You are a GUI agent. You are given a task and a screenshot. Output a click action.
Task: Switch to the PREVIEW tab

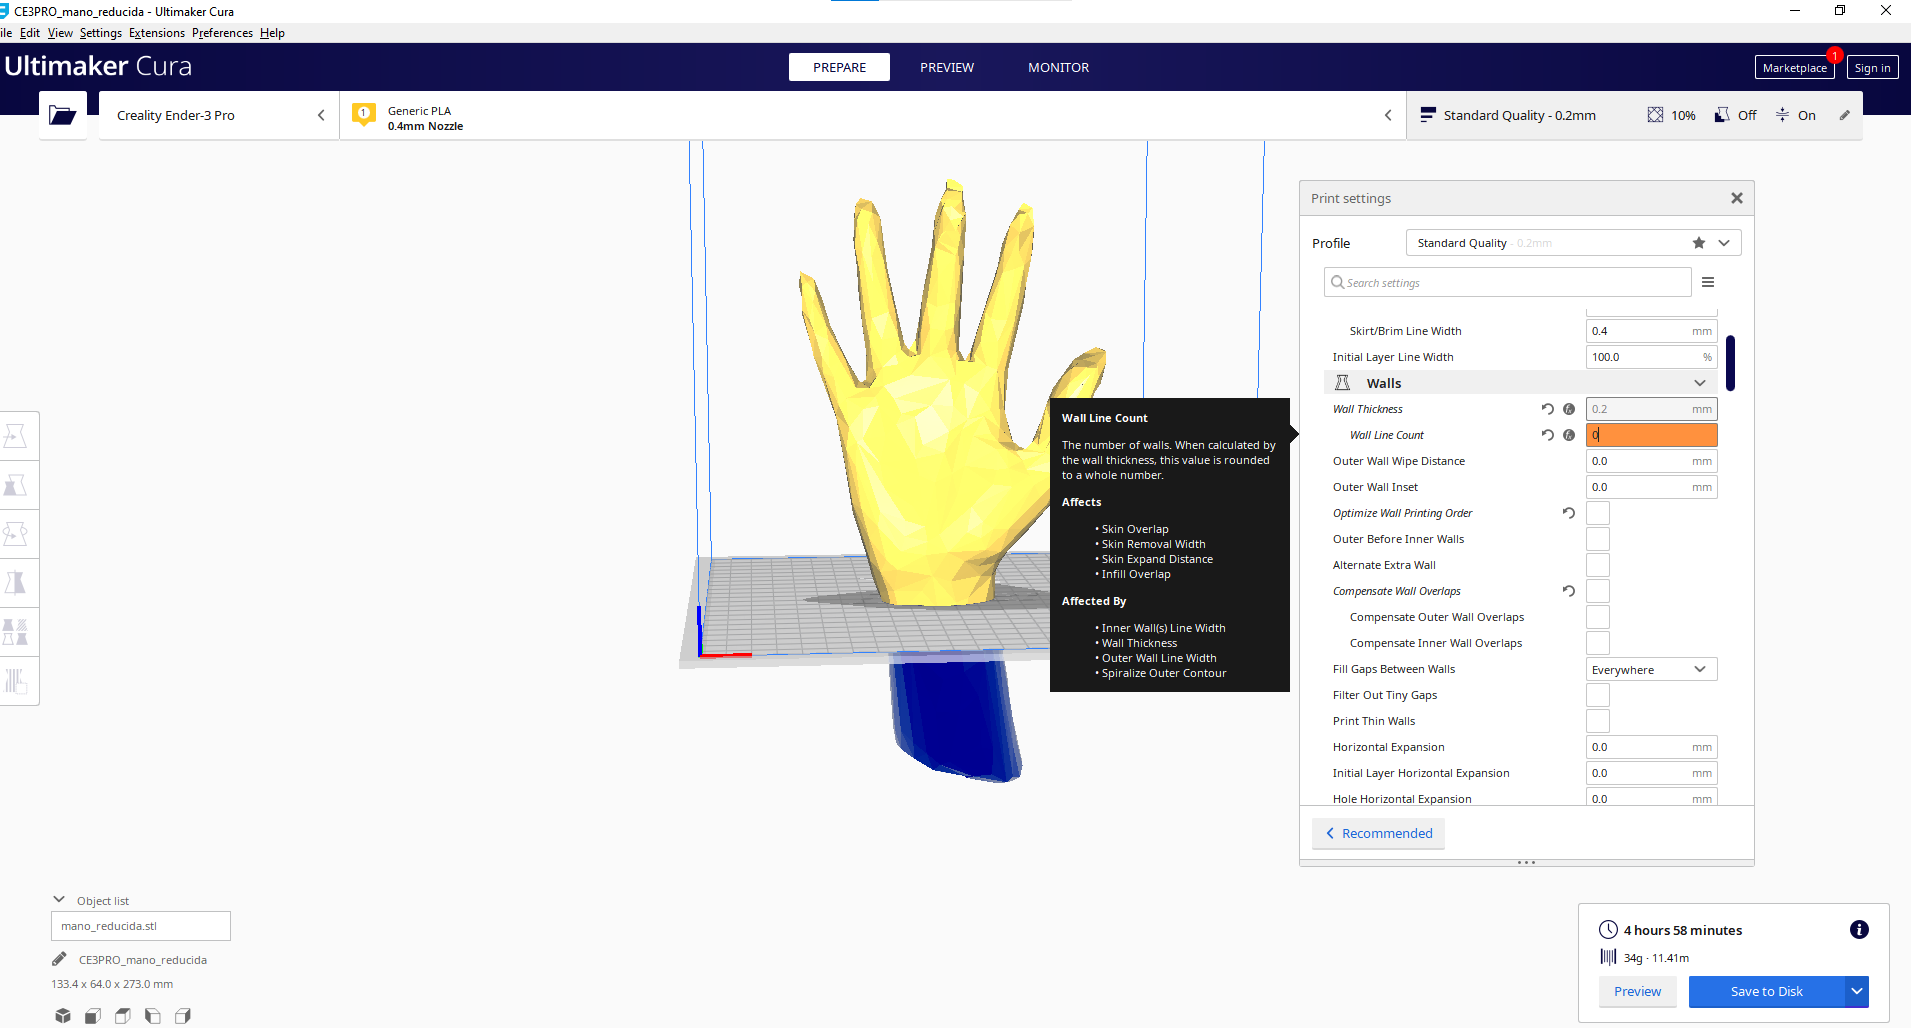[946, 68]
